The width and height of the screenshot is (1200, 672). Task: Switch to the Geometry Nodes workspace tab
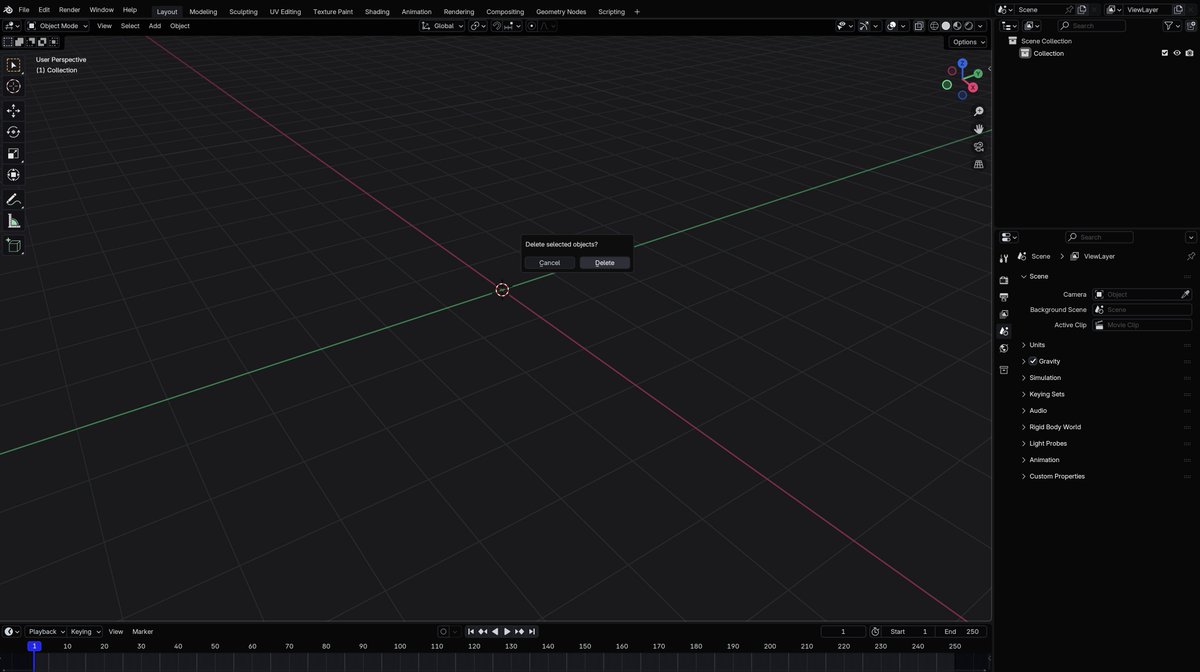coord(561,12)
